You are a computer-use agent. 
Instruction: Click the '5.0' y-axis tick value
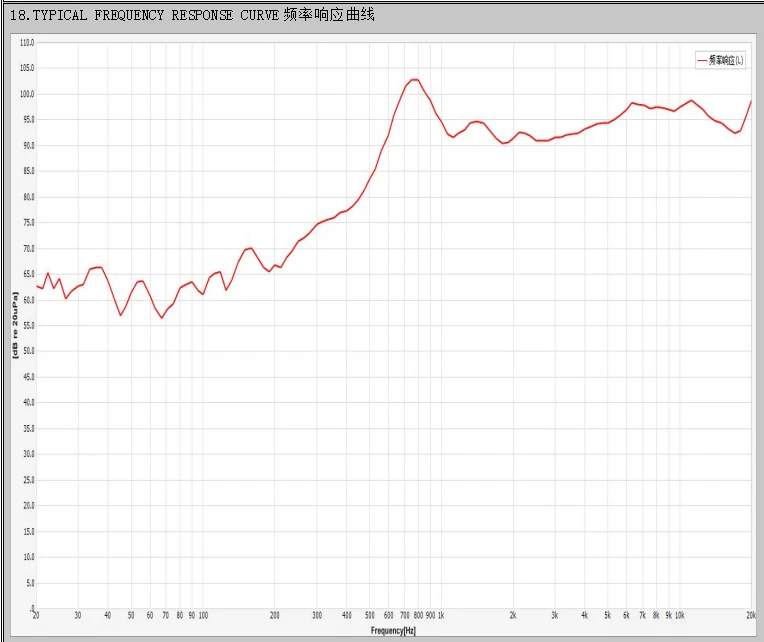30,583
